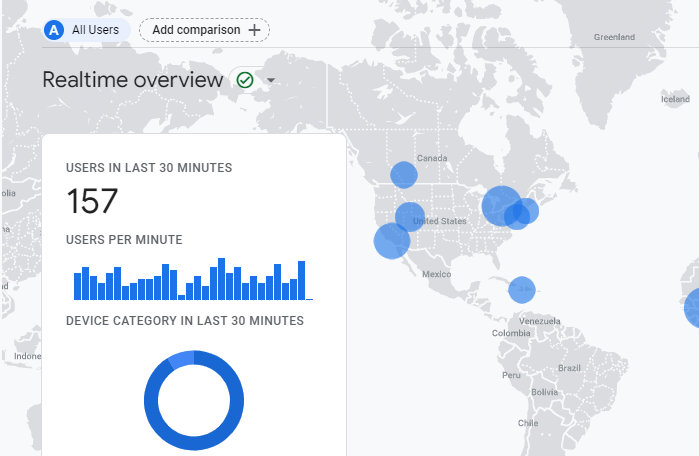This screenshot has width=699, height=456.
Task: Click the Realtime overview title
Action: [133, 80]
